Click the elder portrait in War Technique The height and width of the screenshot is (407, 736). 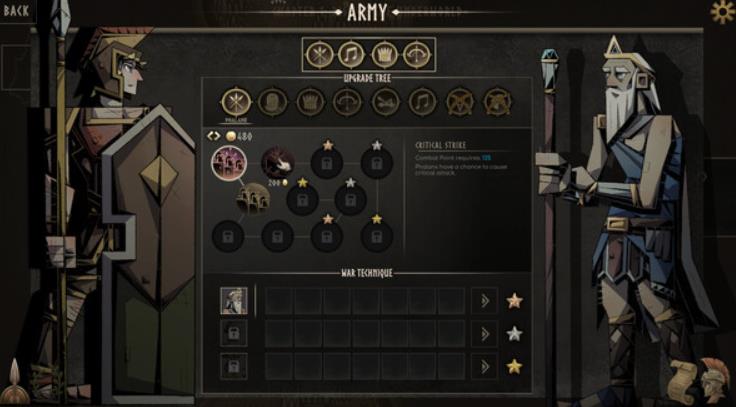[x=234, y=301]
